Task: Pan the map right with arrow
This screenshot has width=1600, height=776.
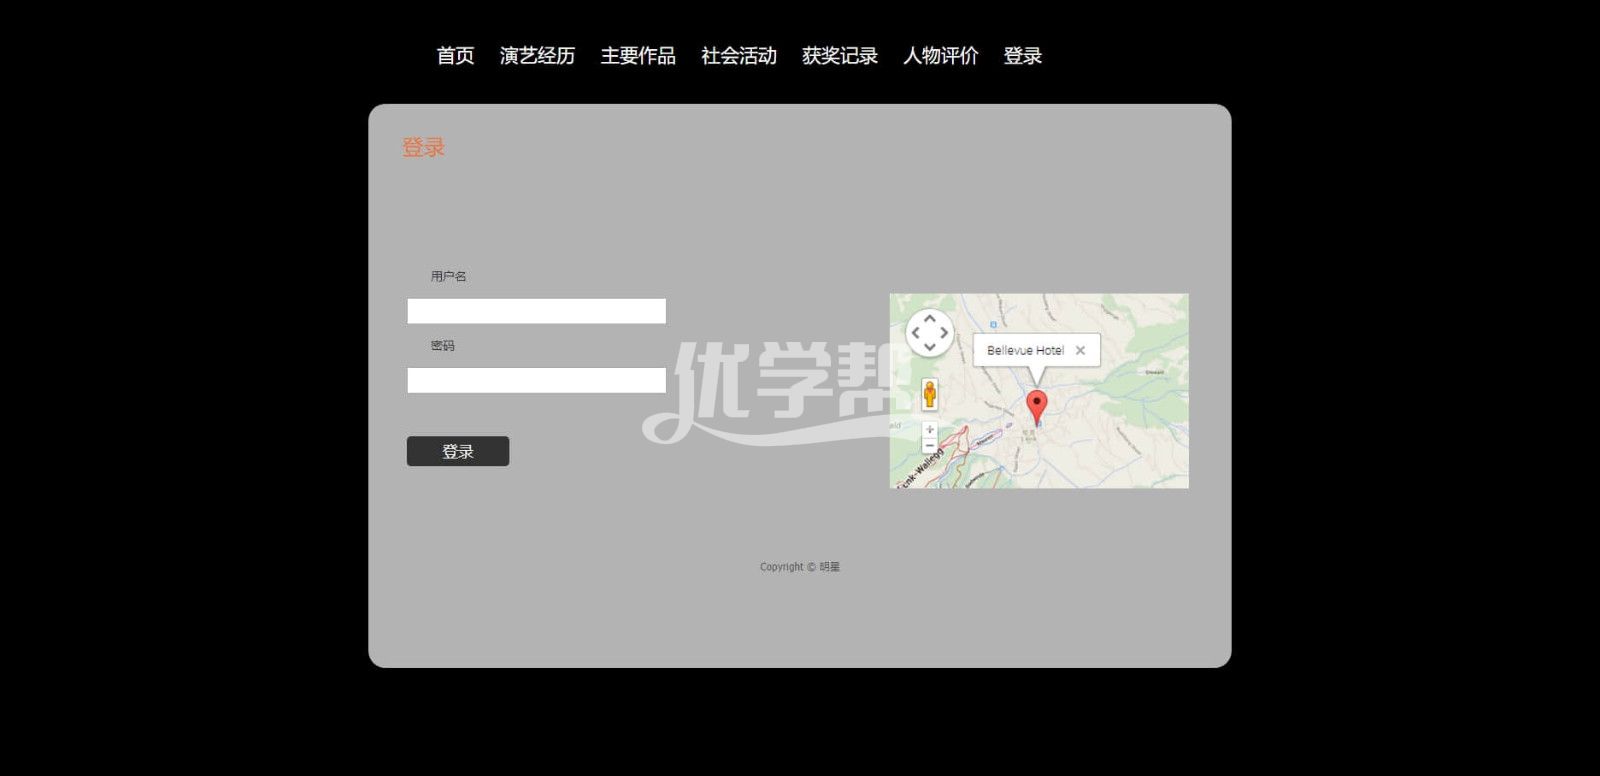Action: (x=943, y=333)
